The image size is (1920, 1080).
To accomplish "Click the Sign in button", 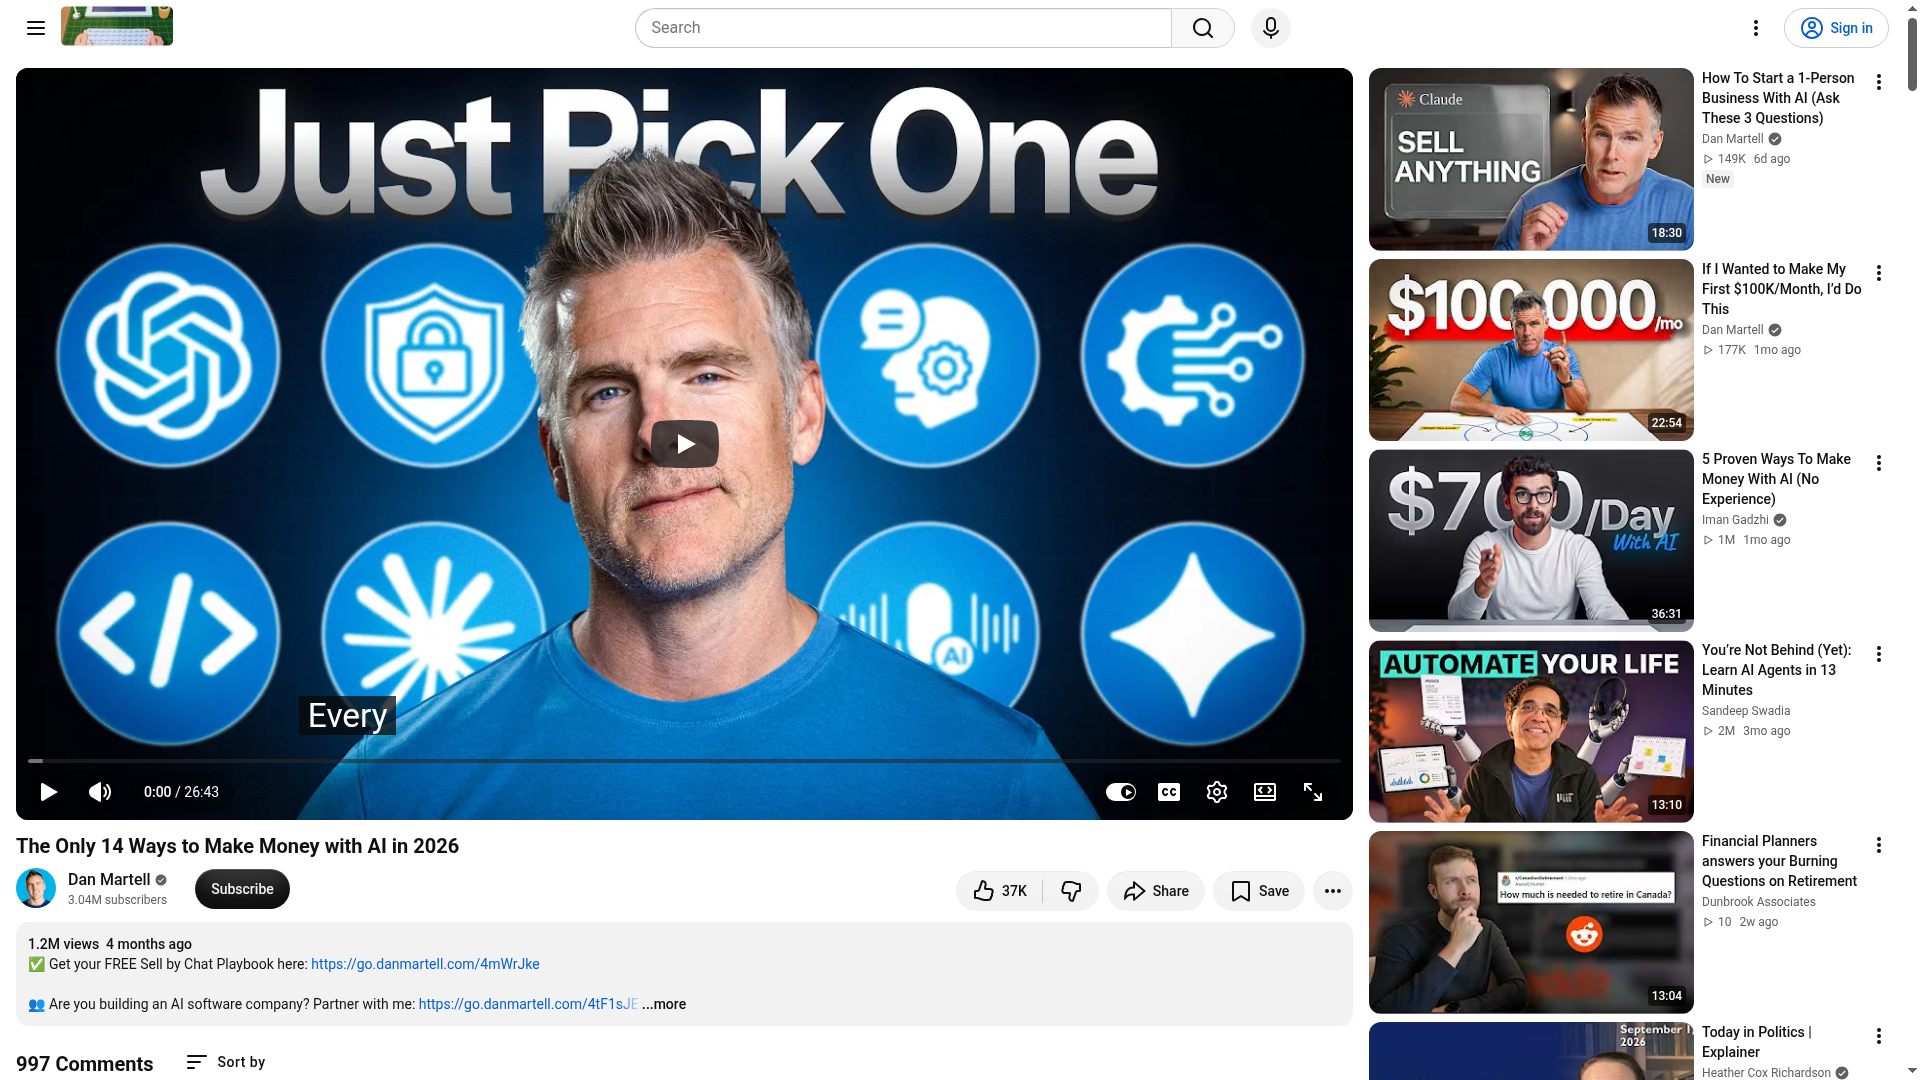I will (1836, 28).
